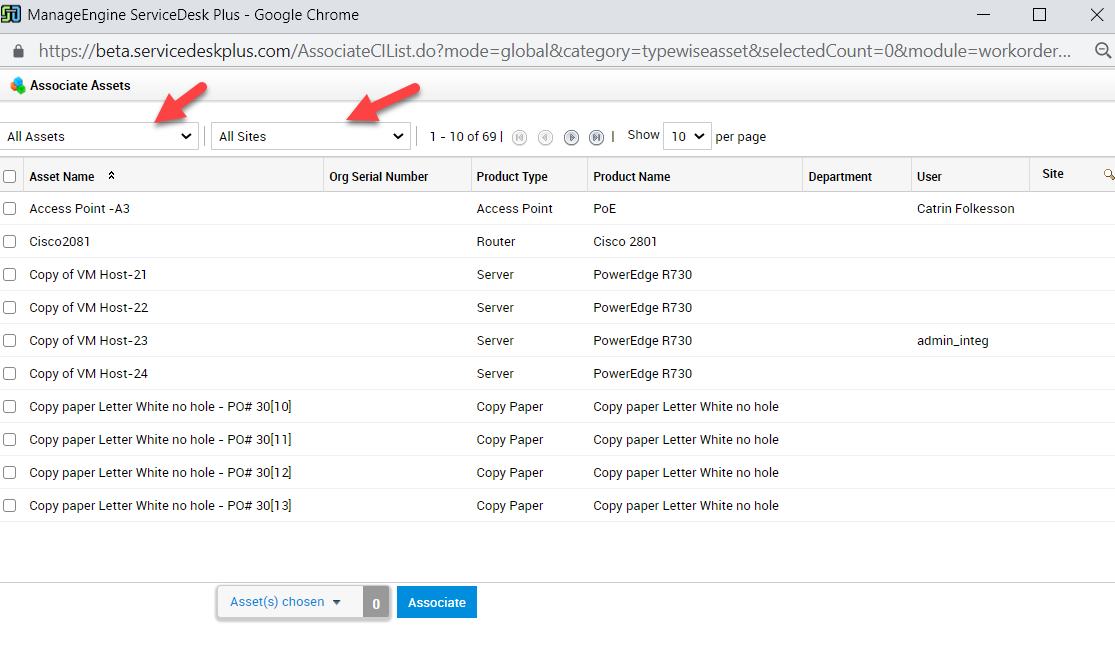Viewport: 1115px width, 661px height.
Task: Open the All Sites filter dropdown
Action: tap(311, 136)
